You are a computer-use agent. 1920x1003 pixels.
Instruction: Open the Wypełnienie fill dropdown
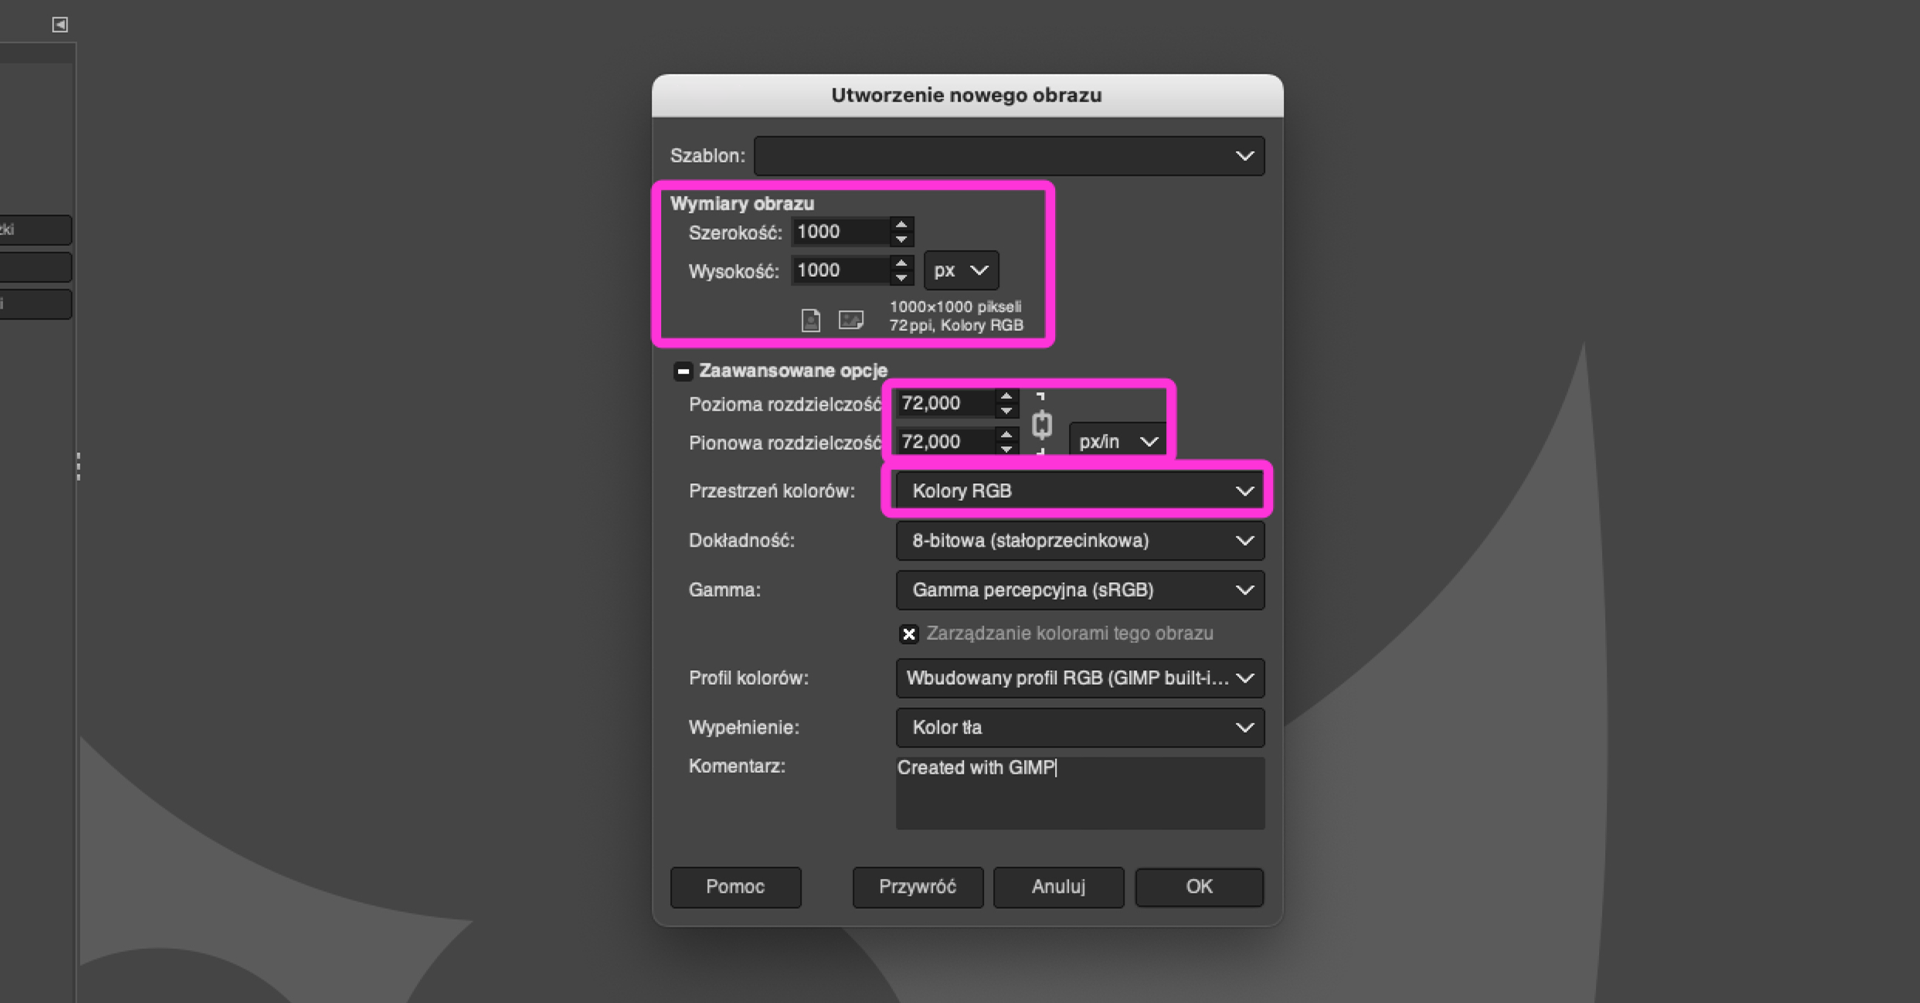click(1079, 728)
